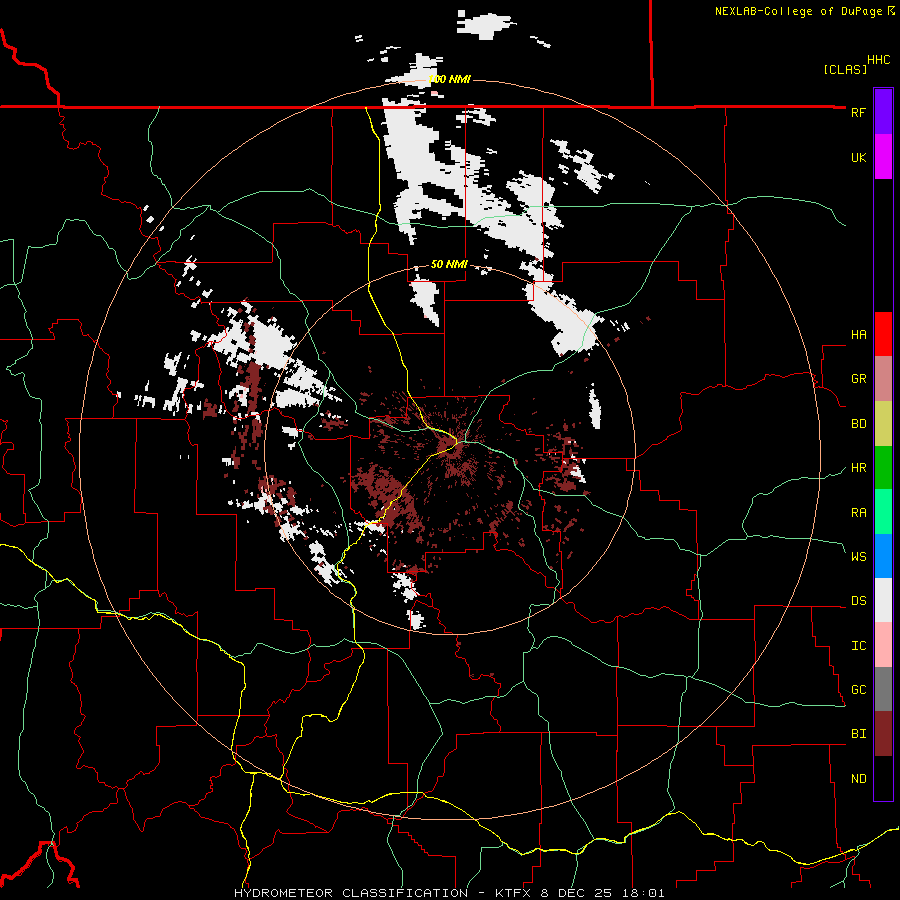This screenshot has width=900, height=900.
Task: Click the GR legend label
Action: [x=858, y=379]
